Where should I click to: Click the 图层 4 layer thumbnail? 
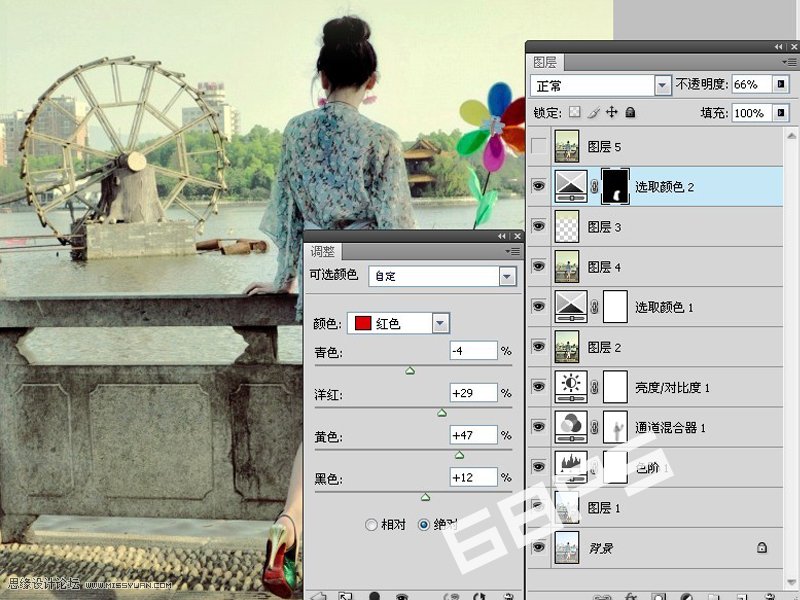pyautogui.click(x=567, y=266)
